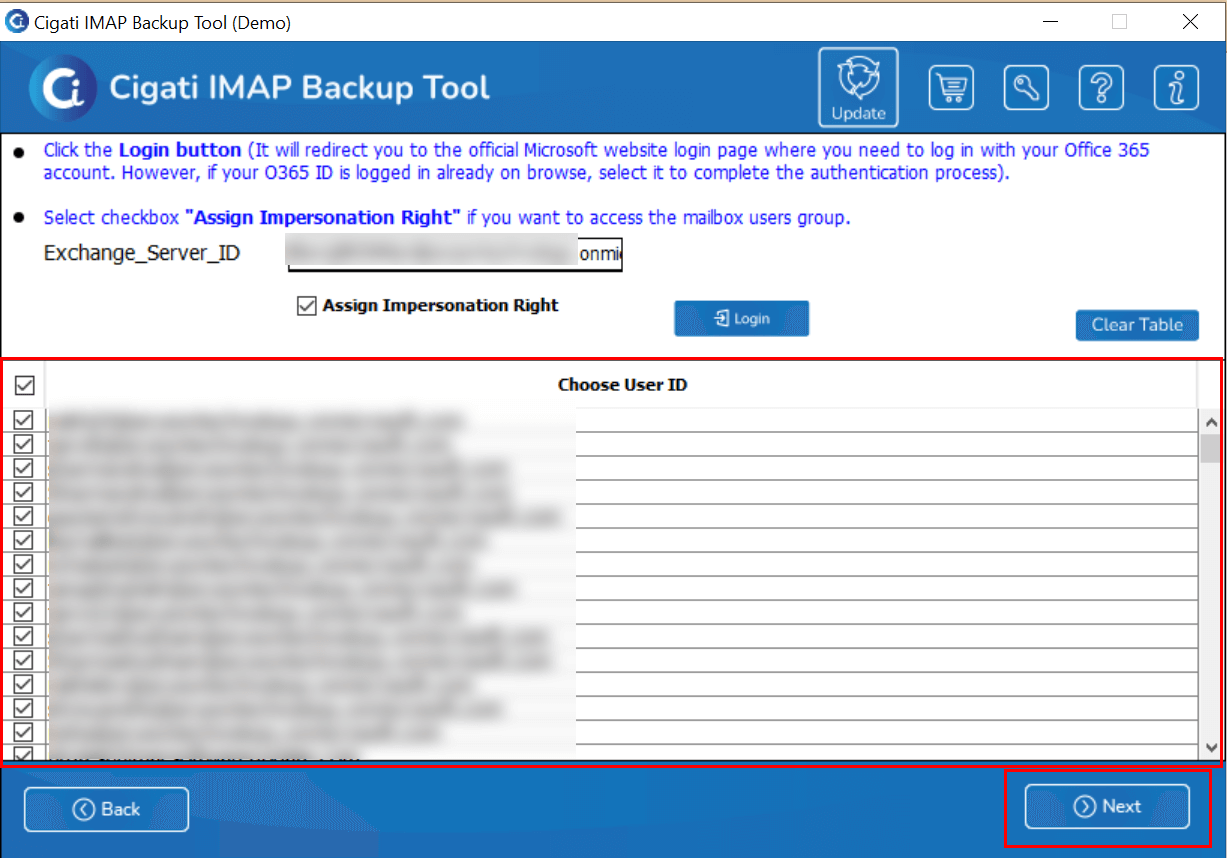The height and width of the screenshot is (859, 1227).
Task: Minimize the Cigati IMAP Backup Tool window
Action: [1049, 21]
